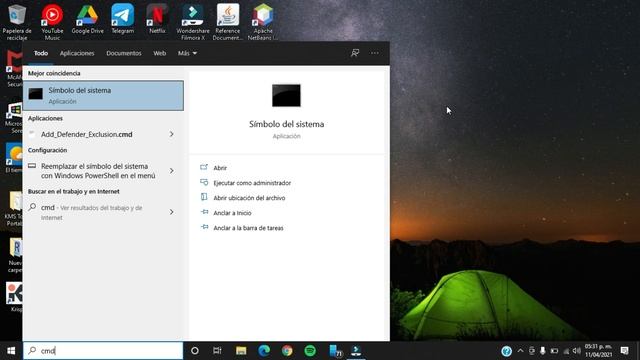Open Papelera de reciclaje desktop icon
Screen dimensions: 640x360
[x=17, y=21]
